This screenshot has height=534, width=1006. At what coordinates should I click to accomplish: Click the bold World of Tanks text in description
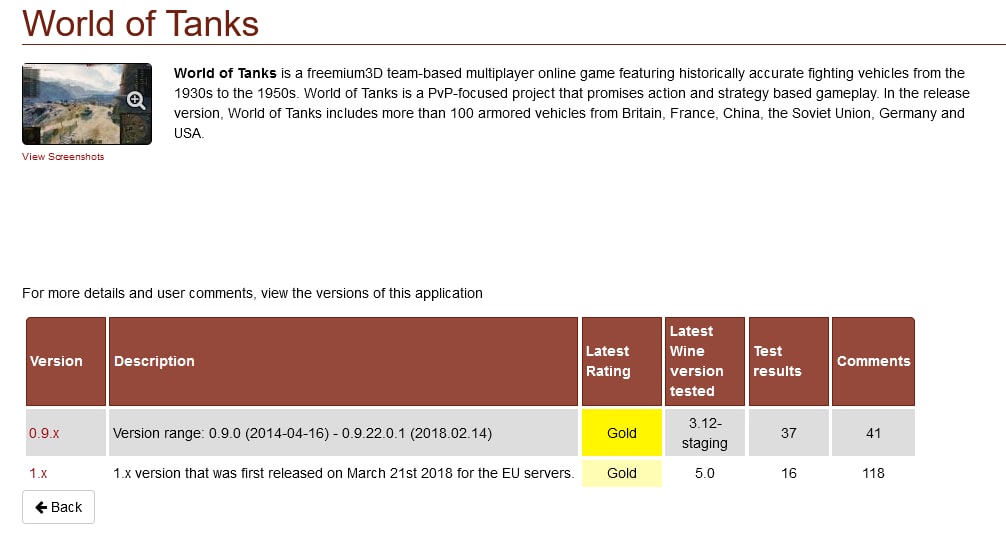(225, 73)
